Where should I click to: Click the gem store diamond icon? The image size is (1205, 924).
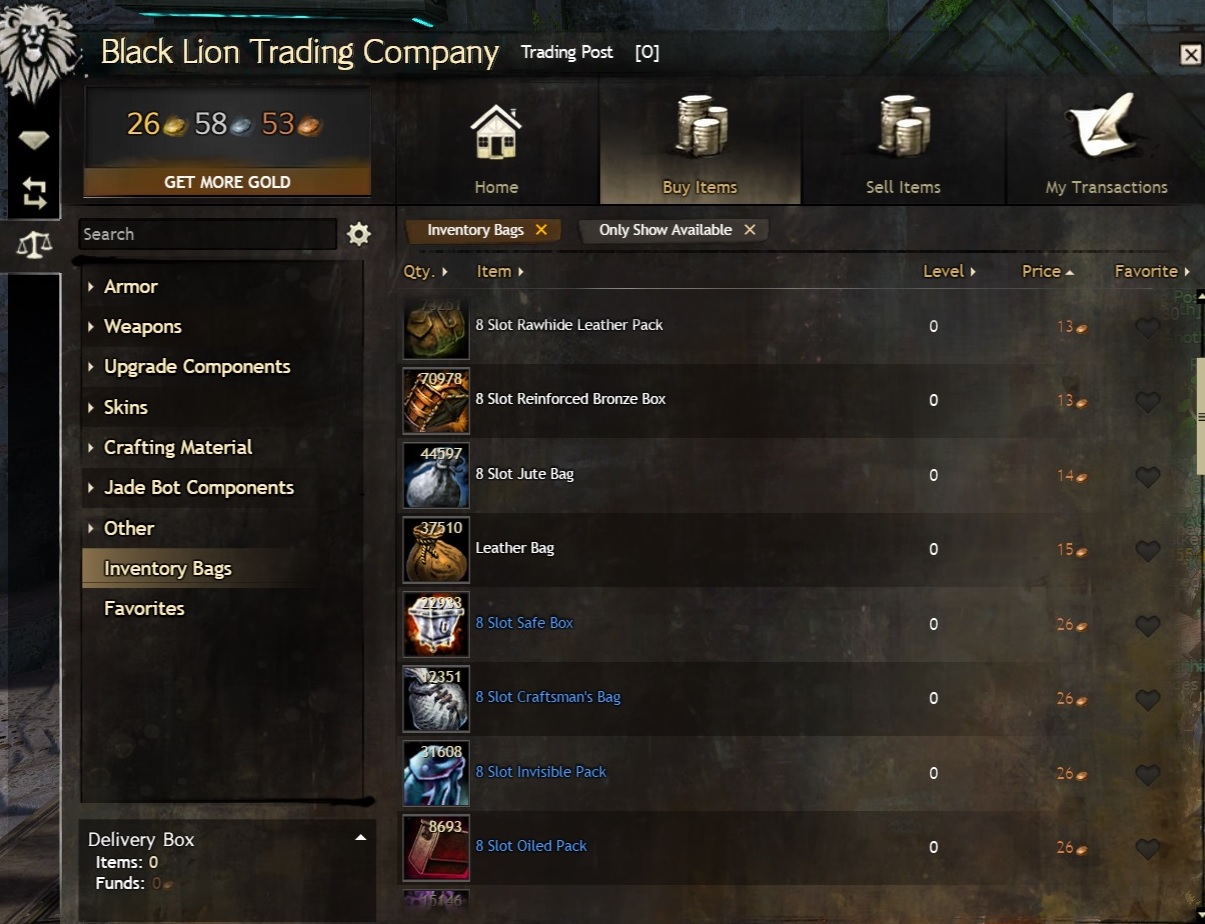(34, 140)
